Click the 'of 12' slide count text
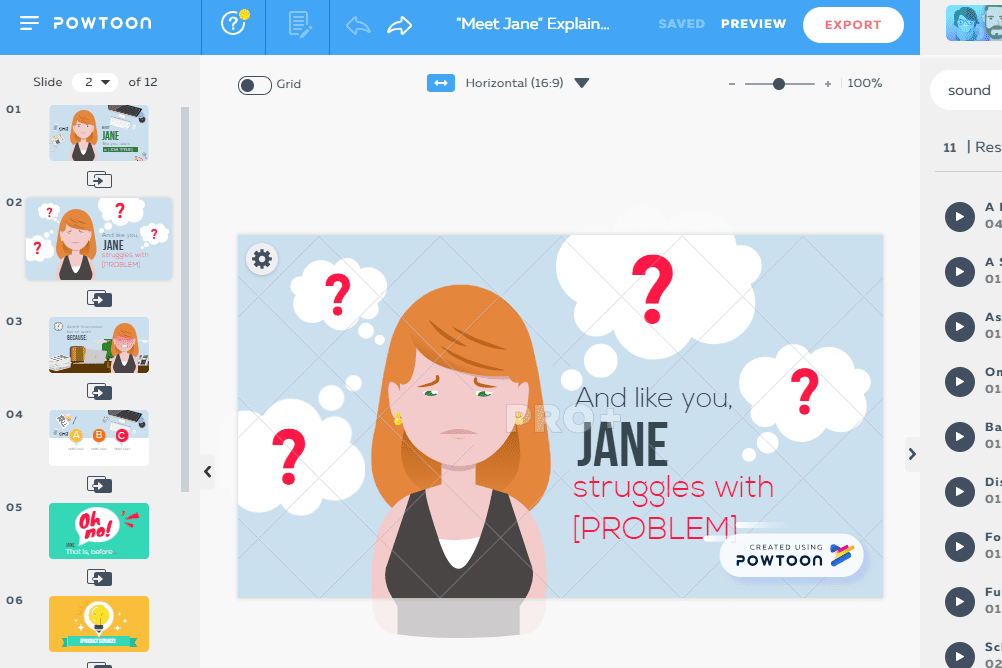Viewport: 1002px width, 668px height. 143,82
